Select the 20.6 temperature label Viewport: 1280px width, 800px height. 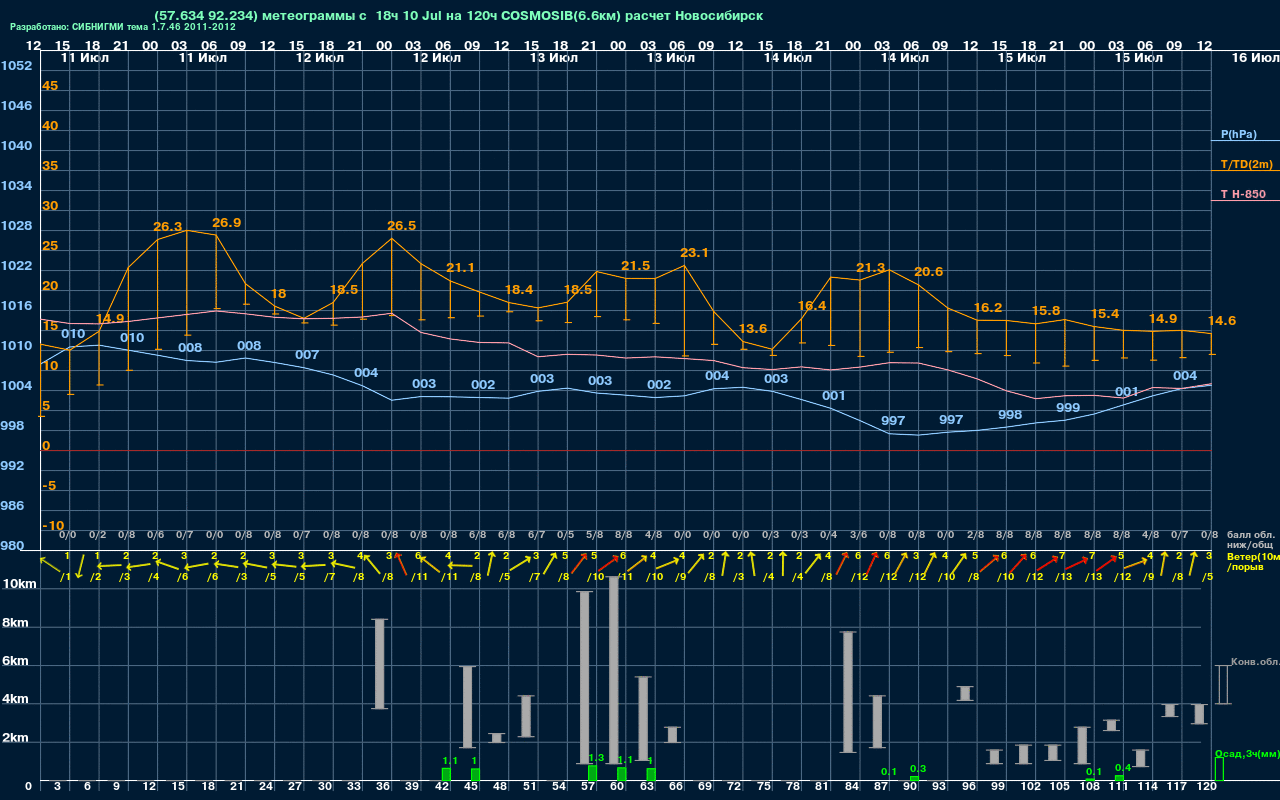click(x=928, y=272)
